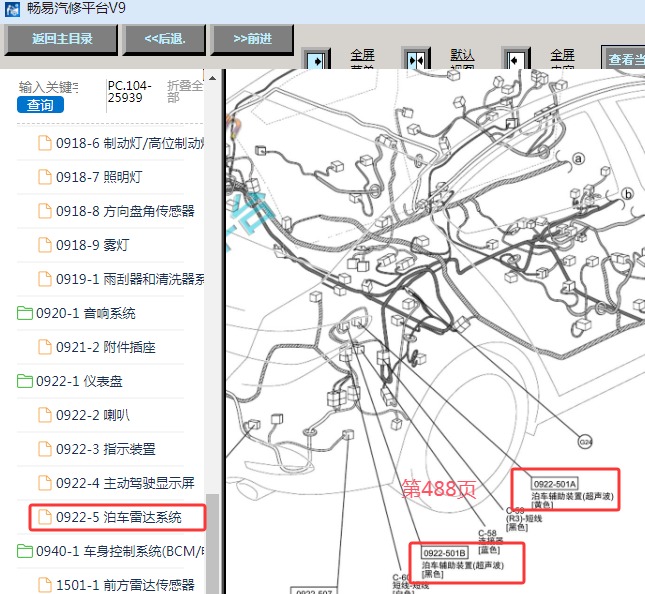
Task: Open 1501-1 前方雷达传感器 item
Action: tap(125, 585)
